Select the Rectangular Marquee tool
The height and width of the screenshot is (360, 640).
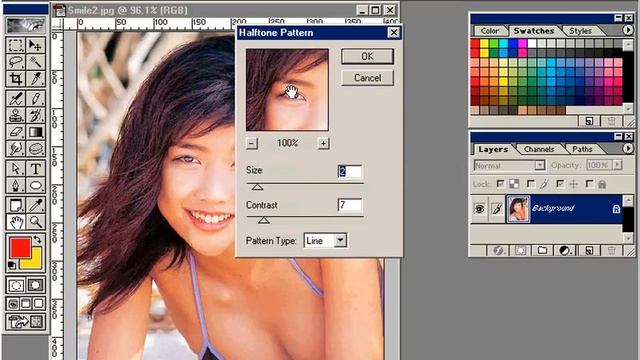pyautogui.click(x=16, y=45)
